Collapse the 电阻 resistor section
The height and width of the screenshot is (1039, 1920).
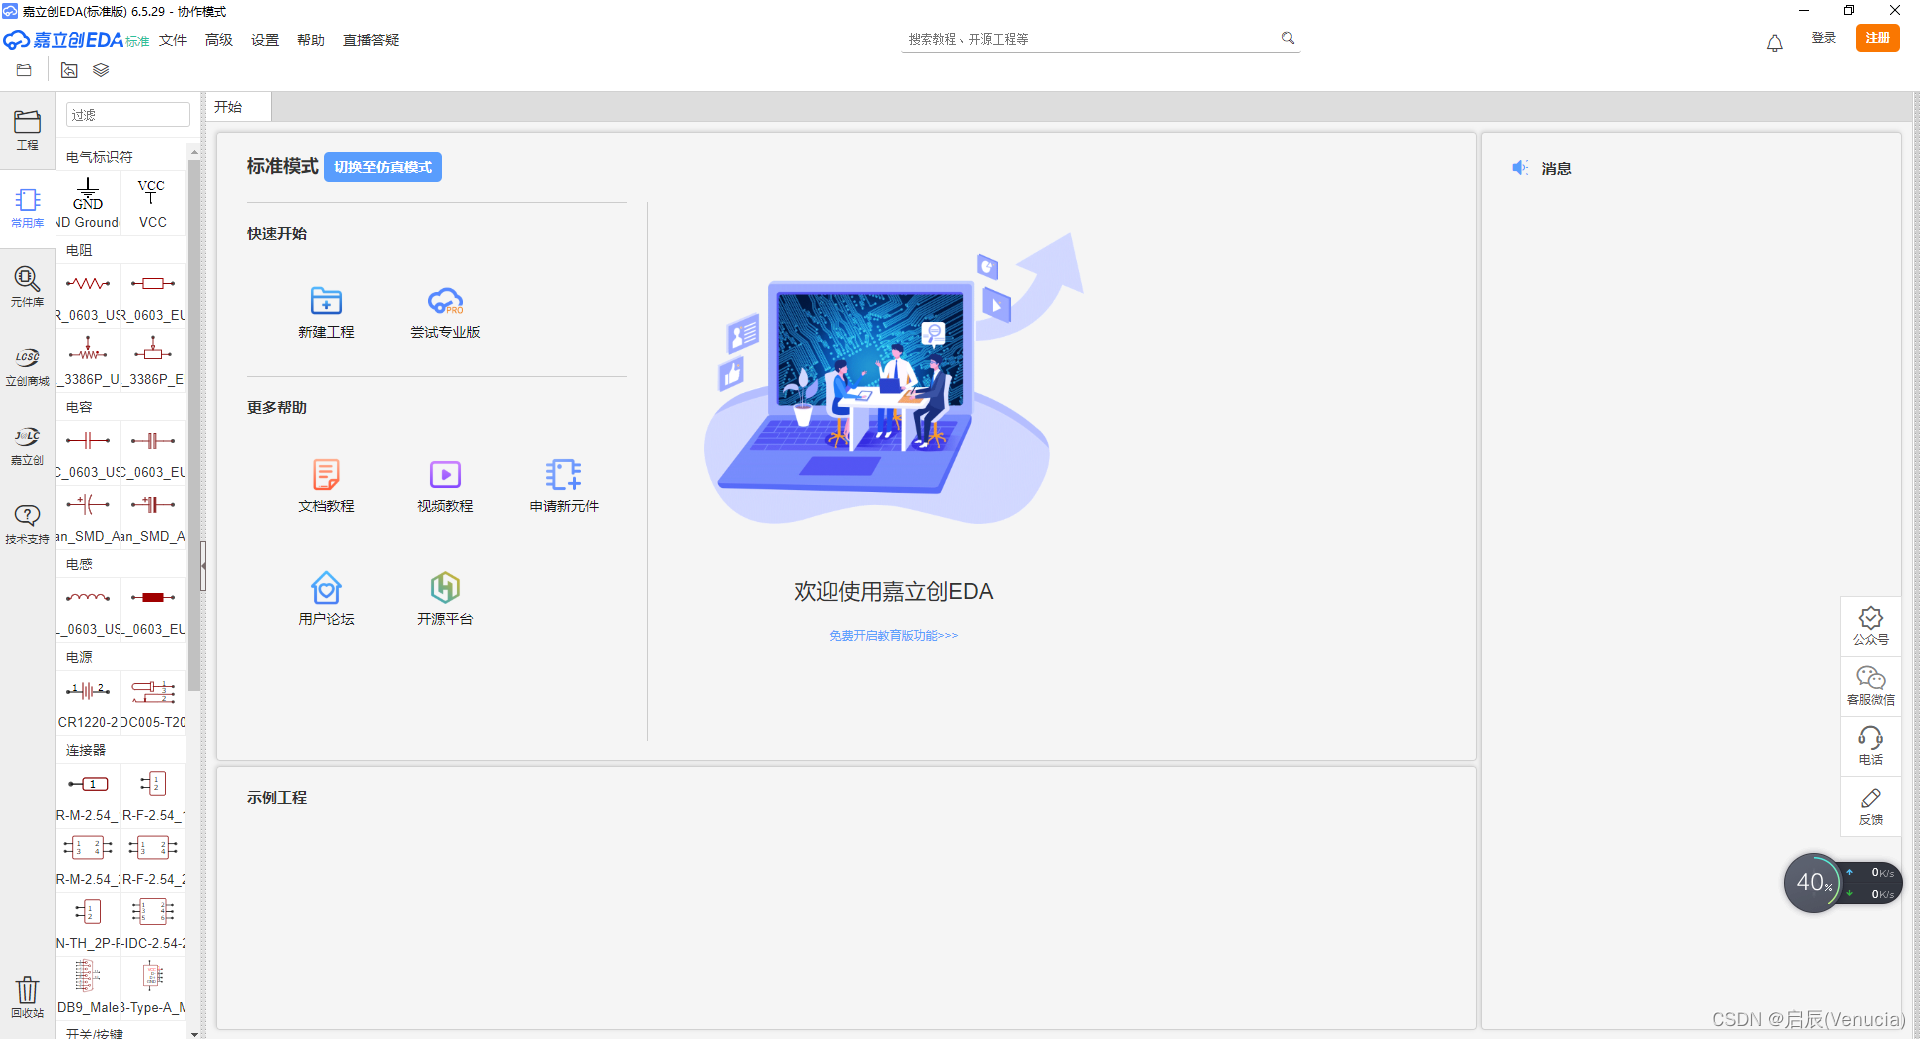(x=80, y=250)
